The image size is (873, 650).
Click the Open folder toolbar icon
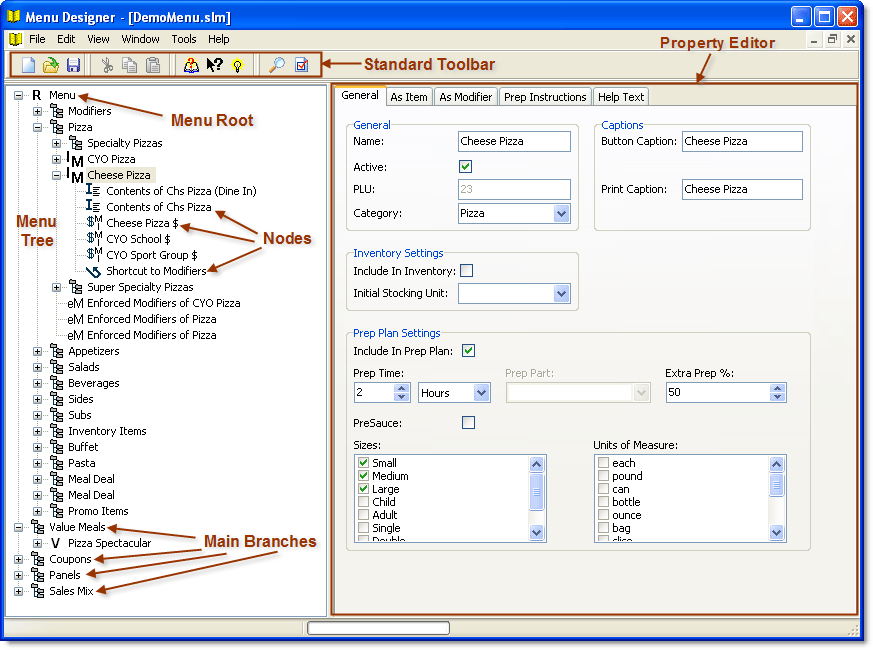[x=50, y=66]
